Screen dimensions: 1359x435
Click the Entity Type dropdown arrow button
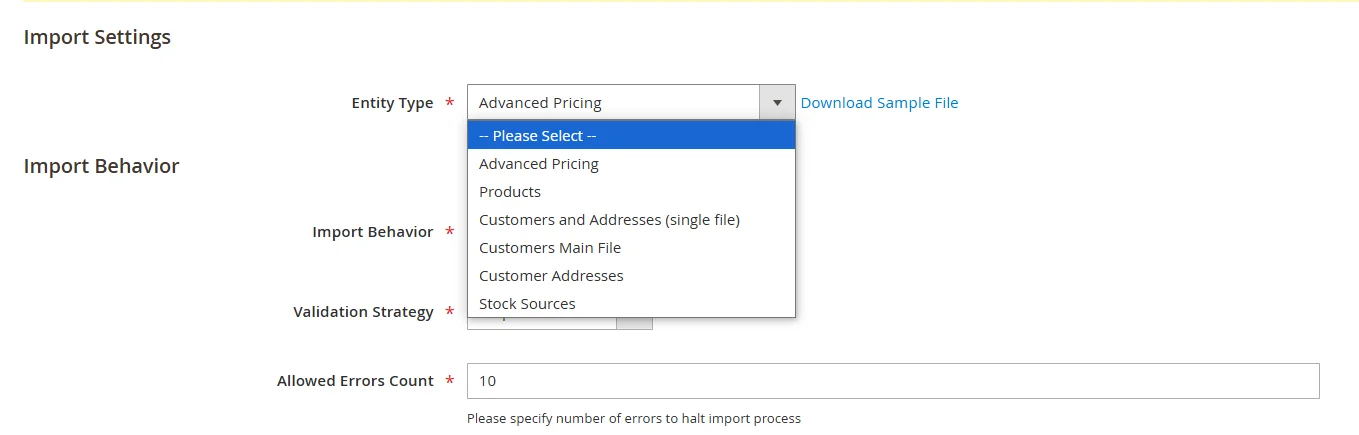(777, 103)
